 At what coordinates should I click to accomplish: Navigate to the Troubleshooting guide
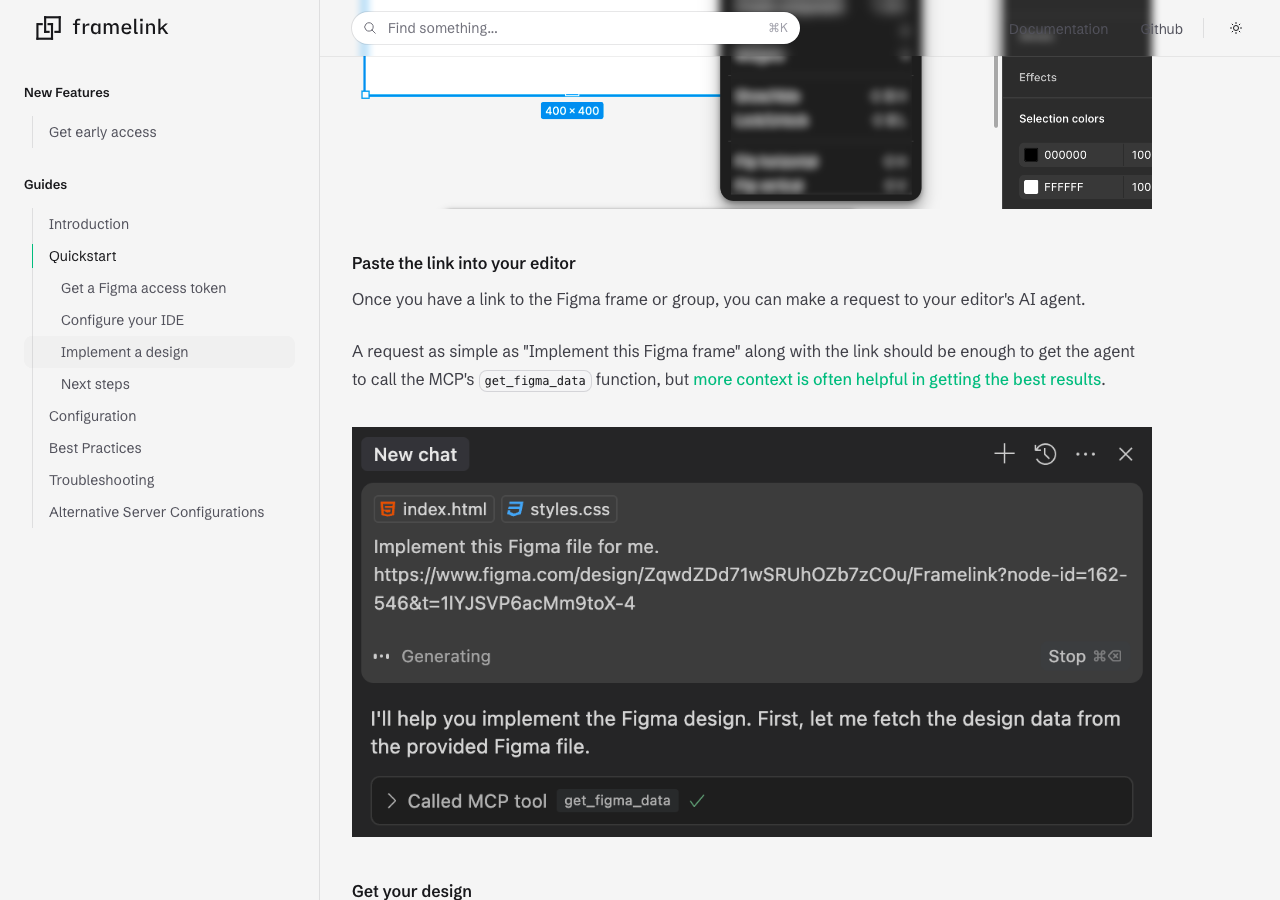click(x=101, y=480)
